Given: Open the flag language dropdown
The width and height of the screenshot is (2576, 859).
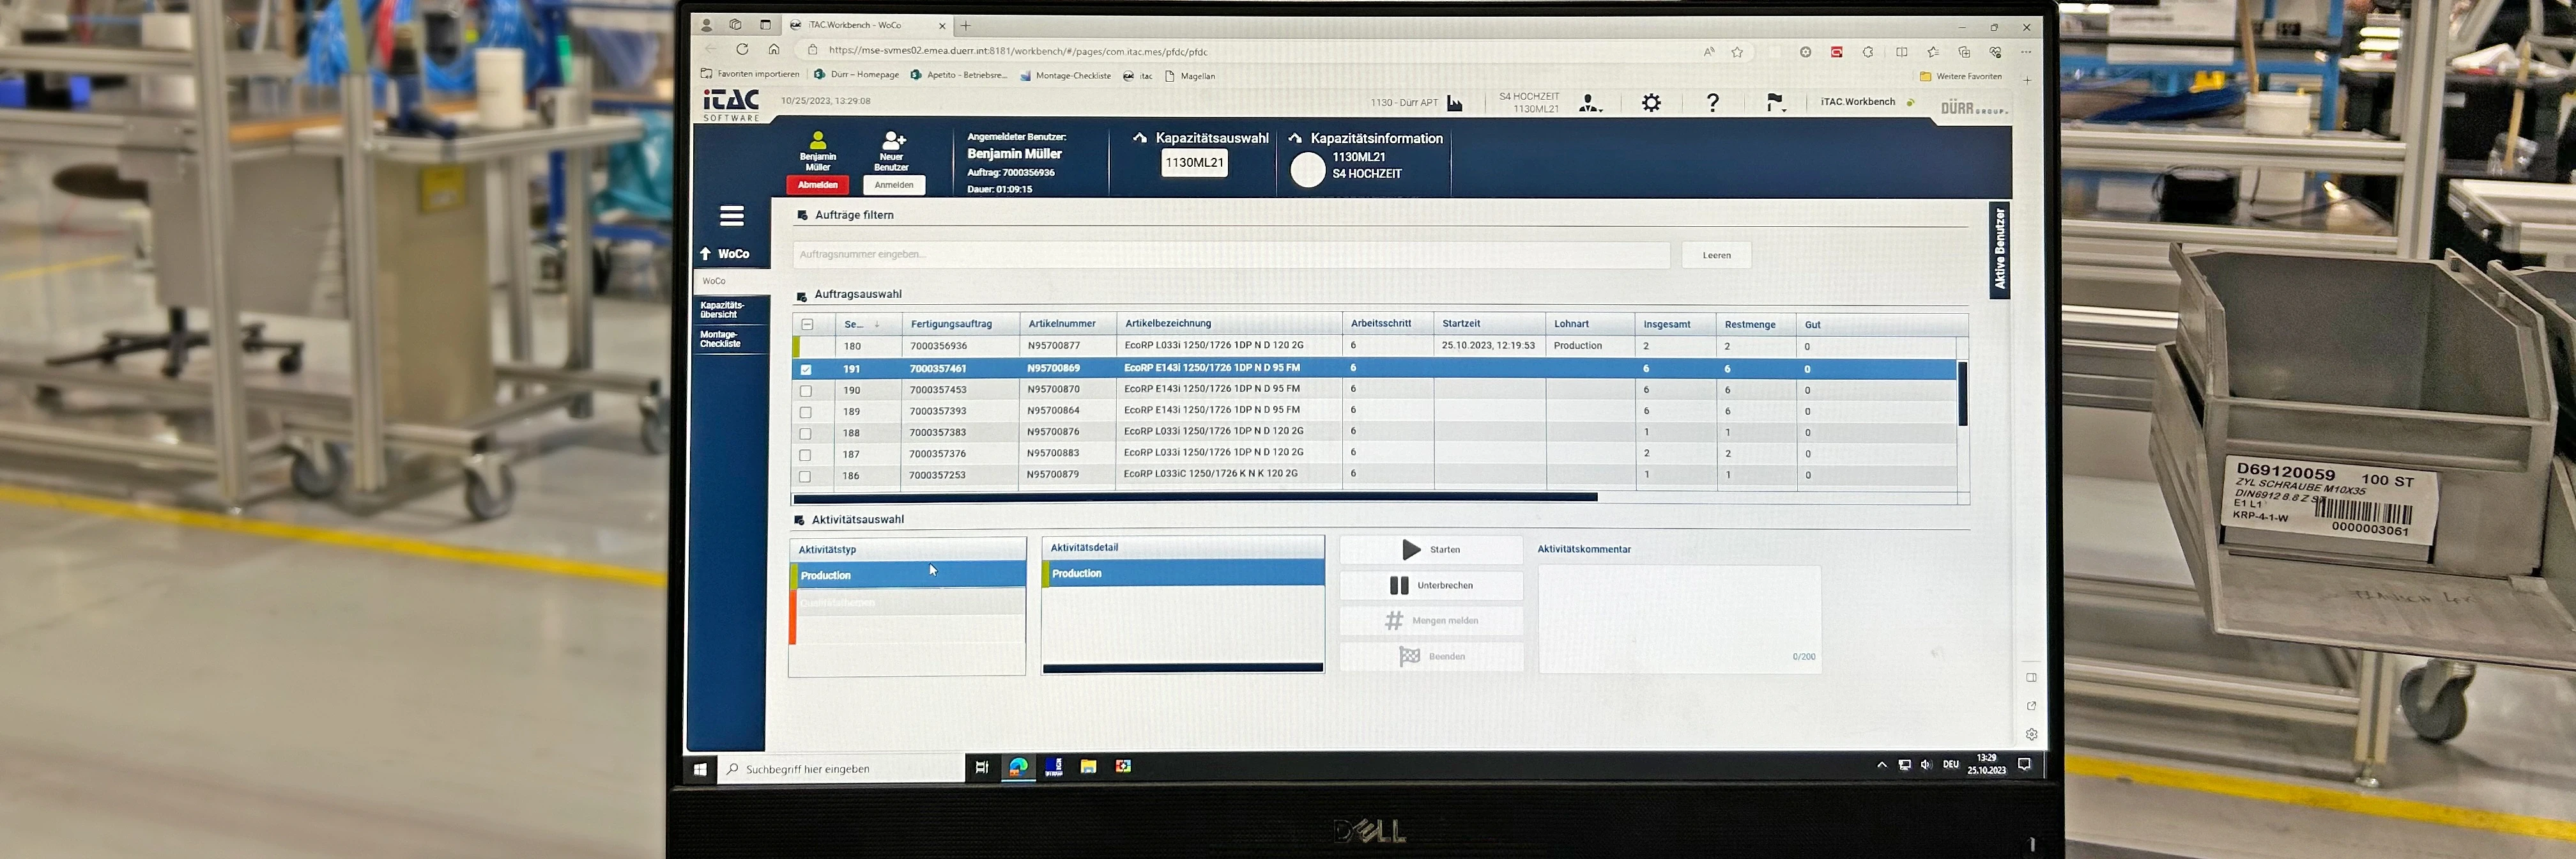Looking at the screenshot, I should tap(1775, 103).
